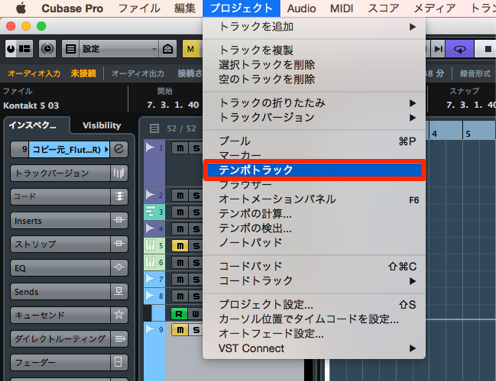Click the コード section list icon
496x381 pixels.
click(119, 197)
